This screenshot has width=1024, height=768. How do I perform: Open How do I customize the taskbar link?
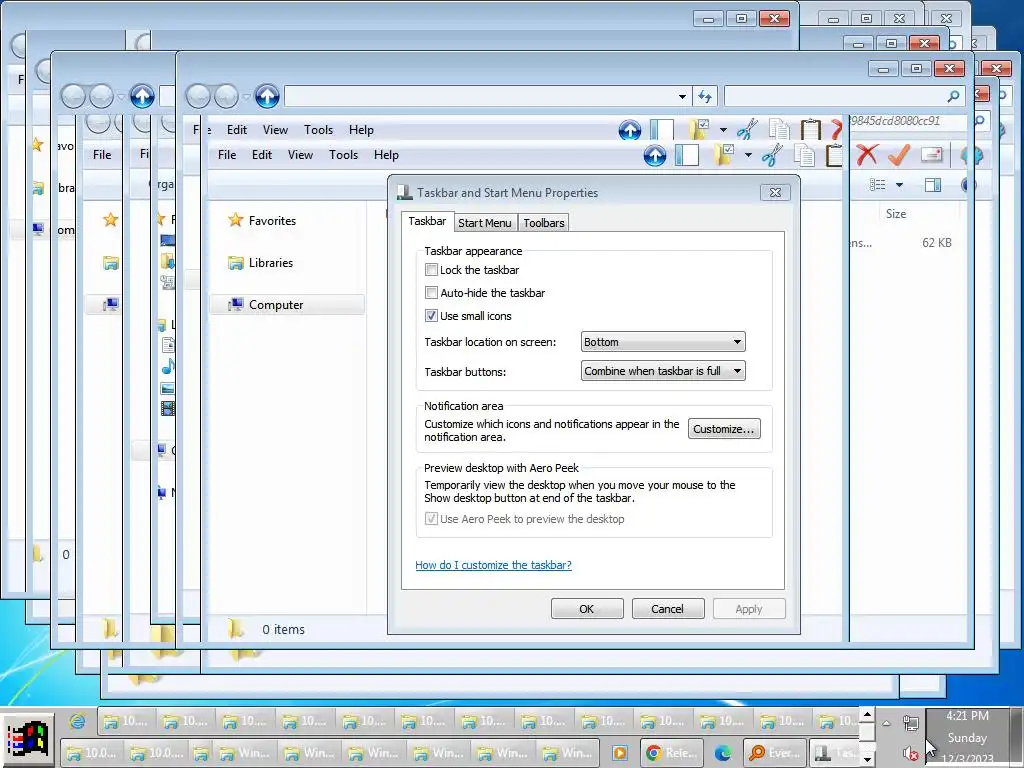pyautogui.click(x=493, y=565)
